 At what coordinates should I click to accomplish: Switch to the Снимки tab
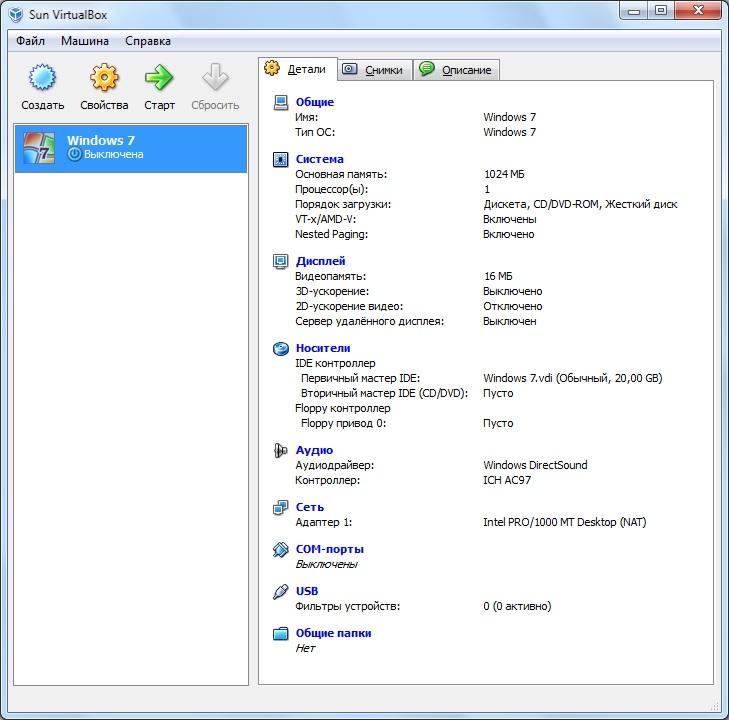coord(374,70)
